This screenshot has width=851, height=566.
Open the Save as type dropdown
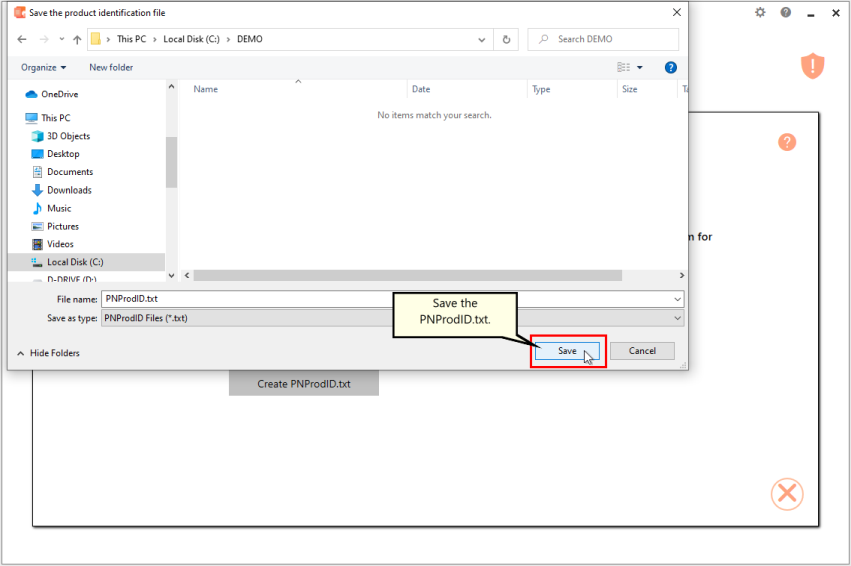tap(392, 318)
